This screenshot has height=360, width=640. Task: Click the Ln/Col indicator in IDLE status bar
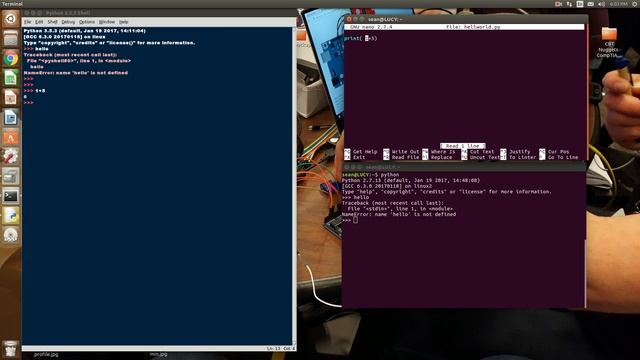coord(280,349)
